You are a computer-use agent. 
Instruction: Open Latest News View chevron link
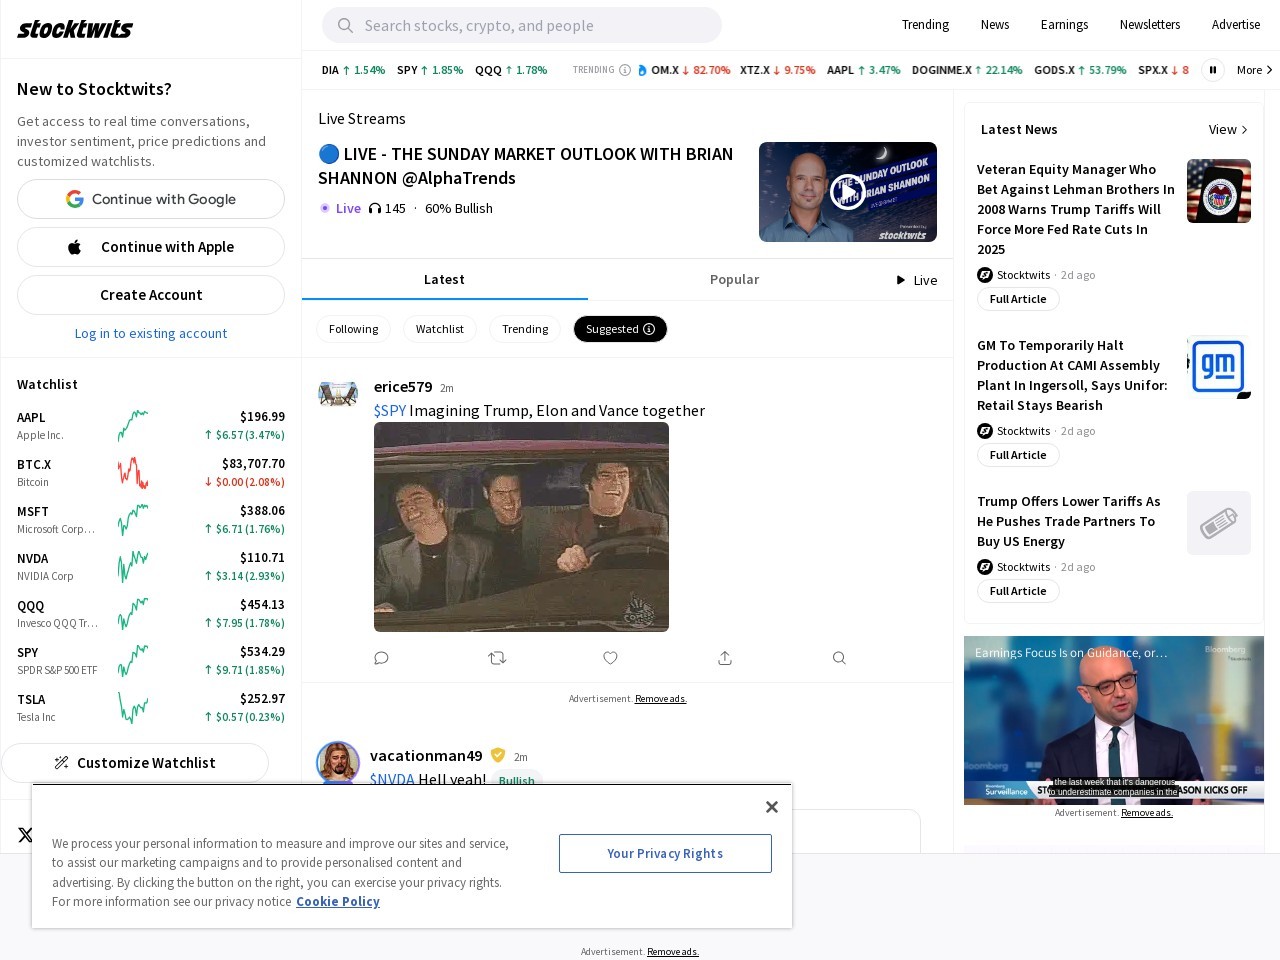tap(1228, 129)
